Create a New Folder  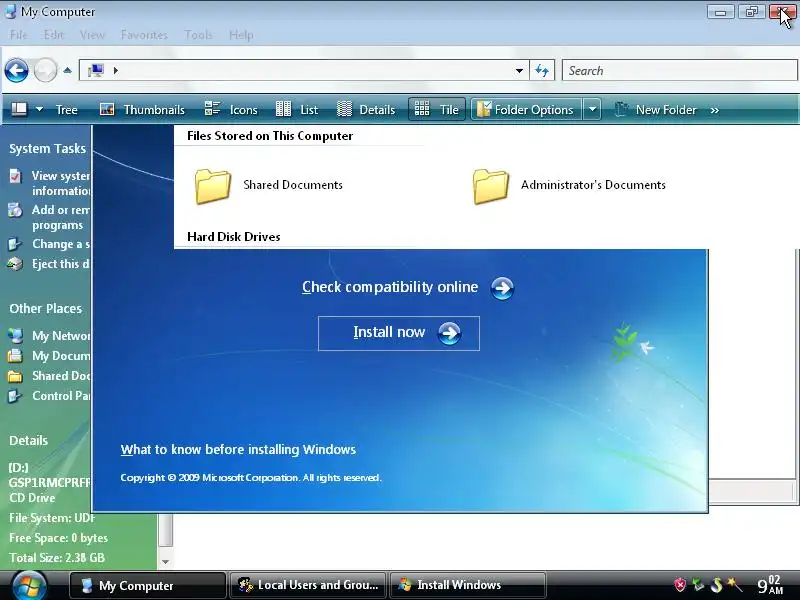click(656, 110)
